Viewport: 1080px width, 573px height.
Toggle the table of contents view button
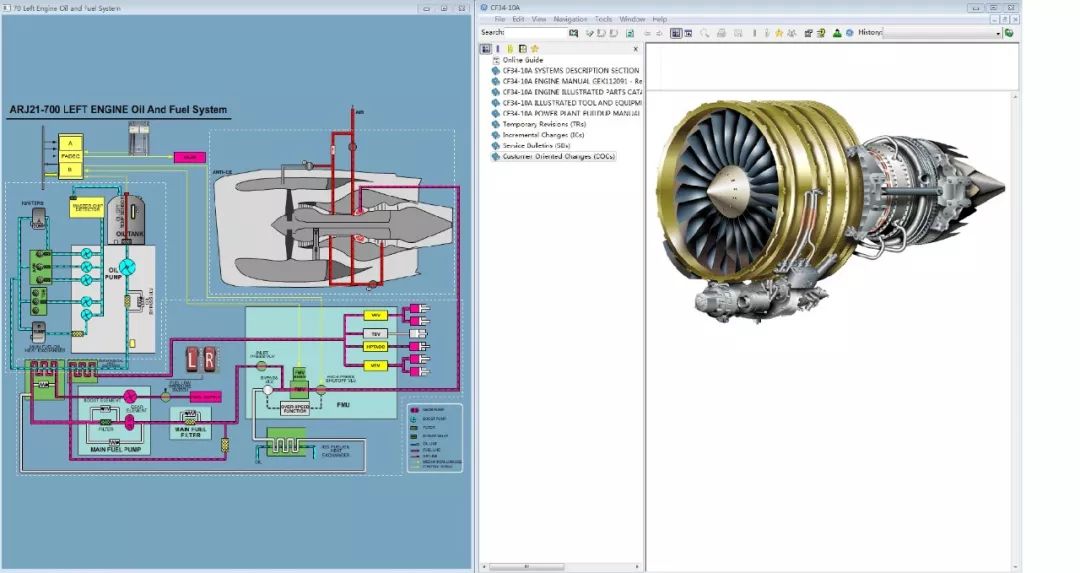tap(486, 48)
